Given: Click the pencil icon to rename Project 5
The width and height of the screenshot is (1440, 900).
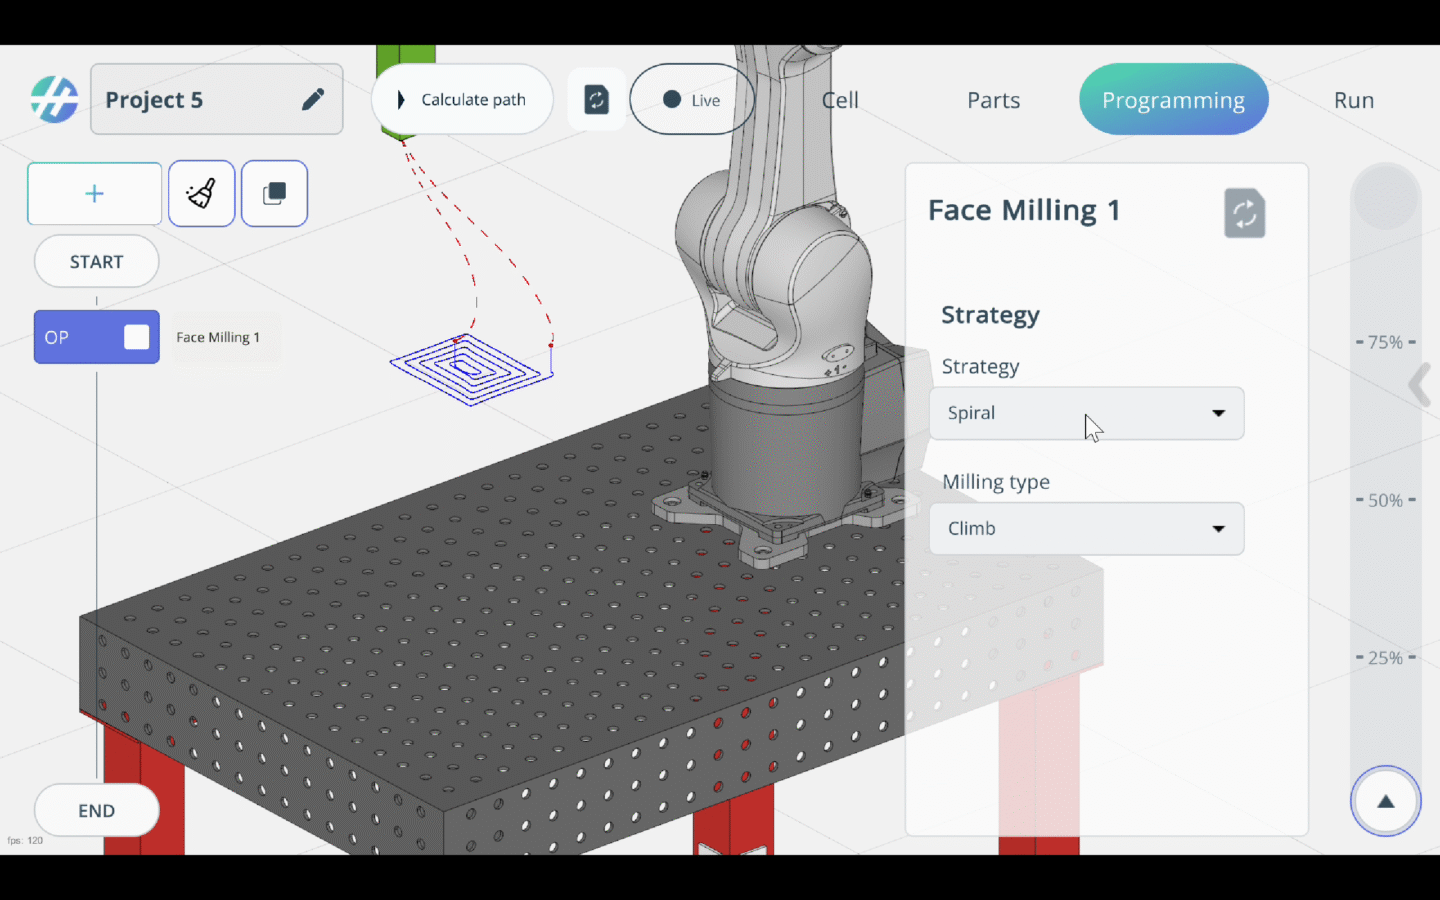Looking at the screenshot, I should tap(313, 99).
